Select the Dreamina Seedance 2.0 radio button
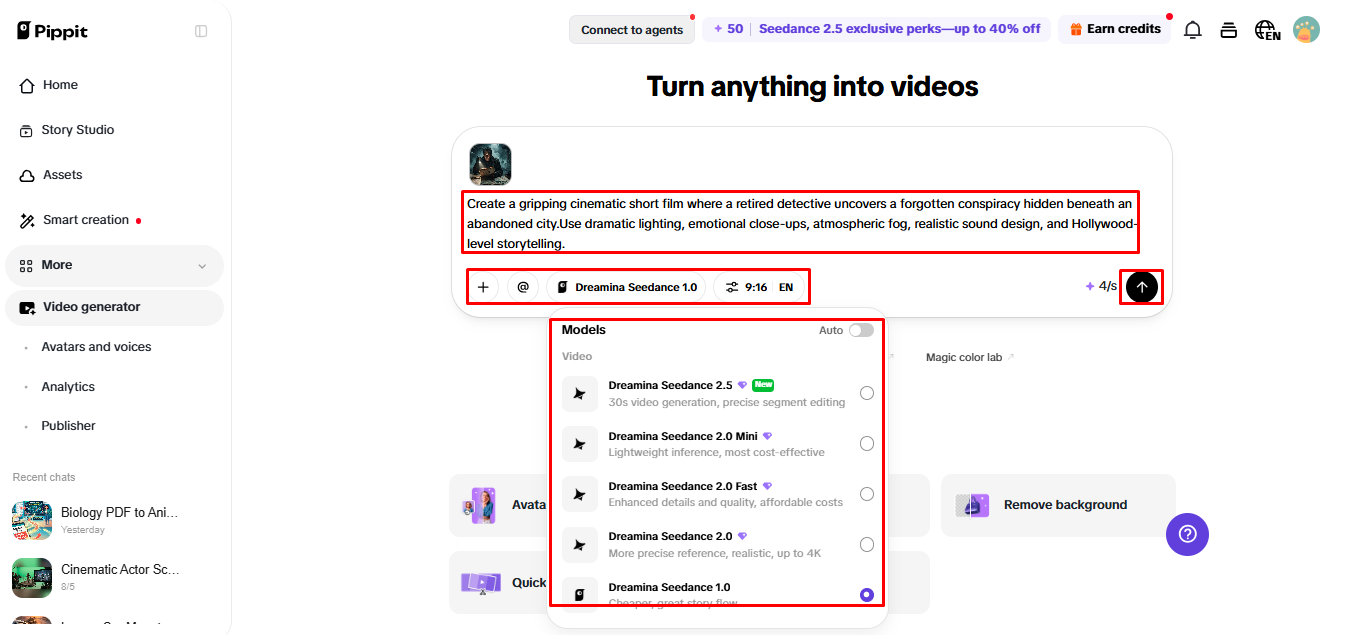This screenshot has width=1363, height=635. pyautogui.click(x=867, y=545)
